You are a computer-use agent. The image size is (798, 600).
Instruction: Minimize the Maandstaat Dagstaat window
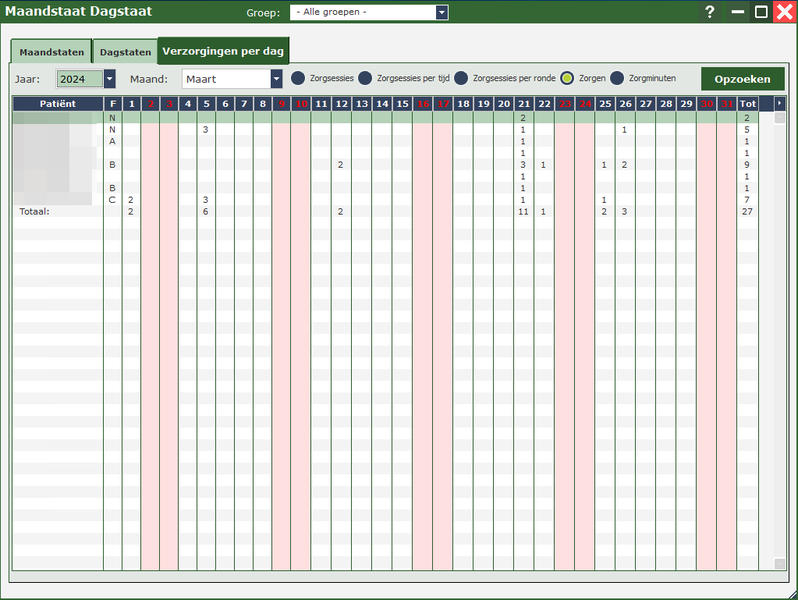point(738,12)
